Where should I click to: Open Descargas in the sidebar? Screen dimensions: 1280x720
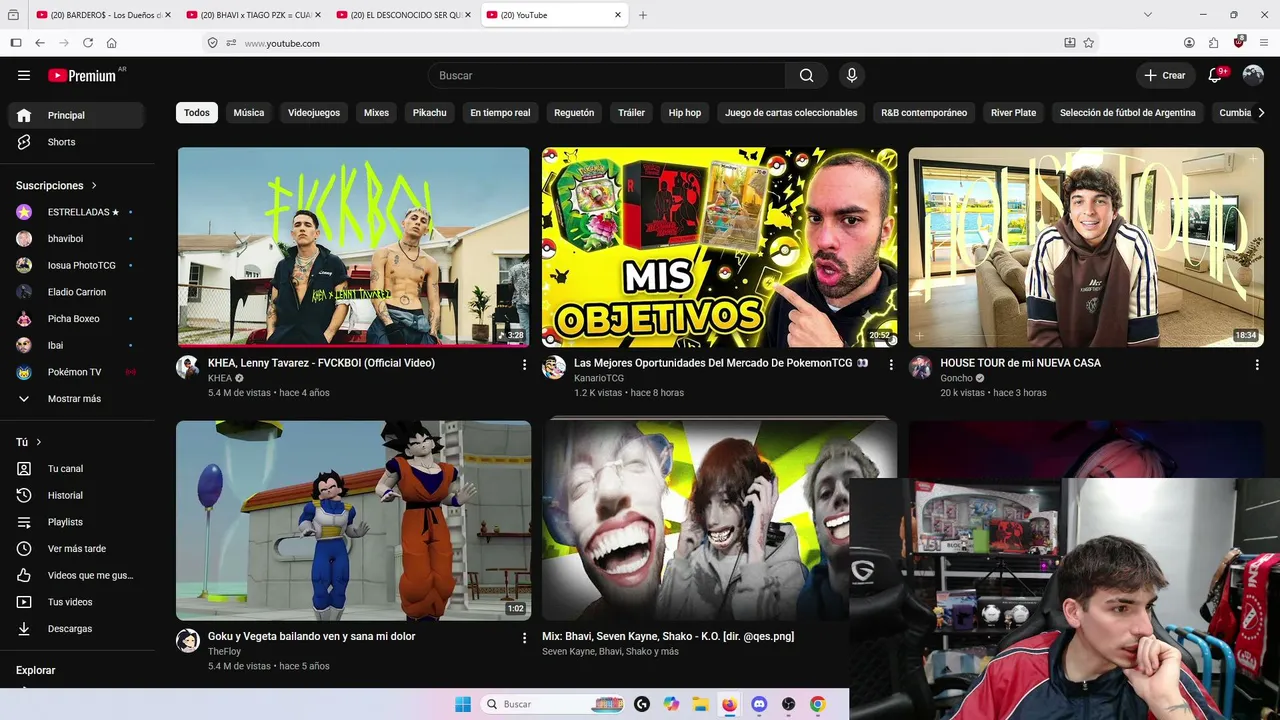tap(76, 629)
